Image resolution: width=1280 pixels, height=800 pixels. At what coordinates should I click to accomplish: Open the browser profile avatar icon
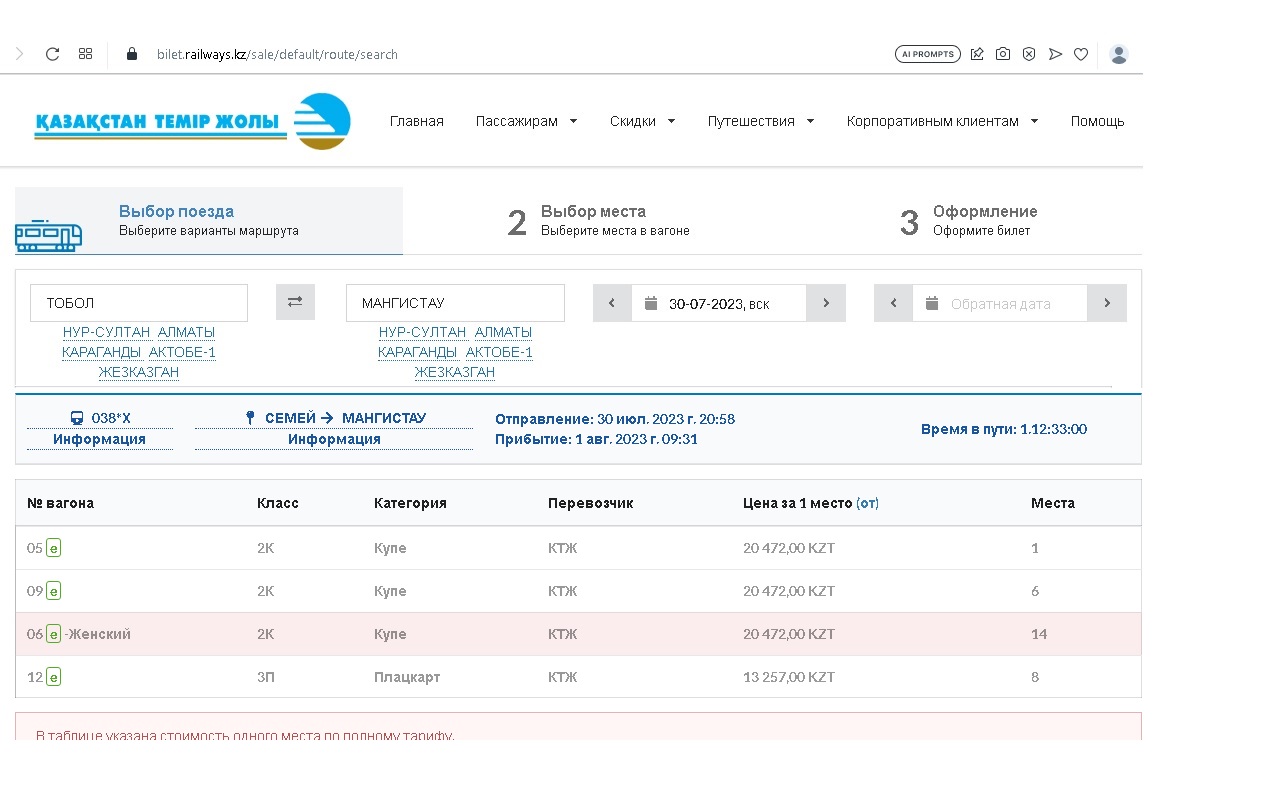click(1119, 54)
